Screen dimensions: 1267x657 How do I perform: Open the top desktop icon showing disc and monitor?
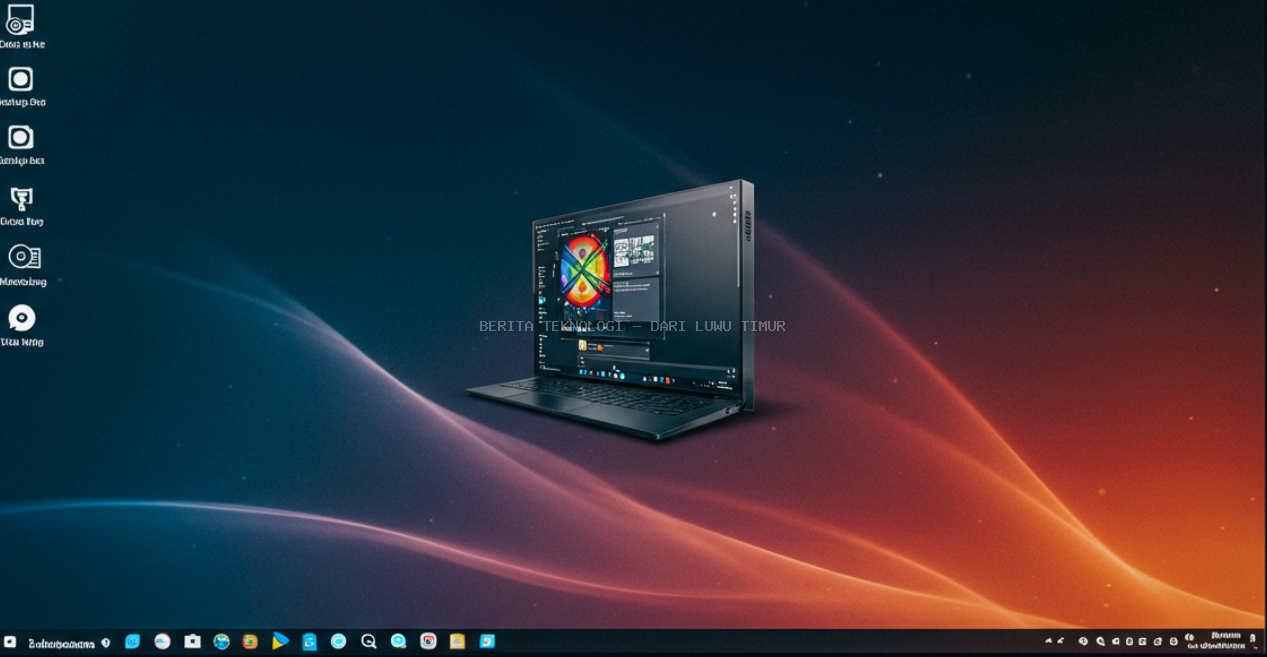(20, 20)
